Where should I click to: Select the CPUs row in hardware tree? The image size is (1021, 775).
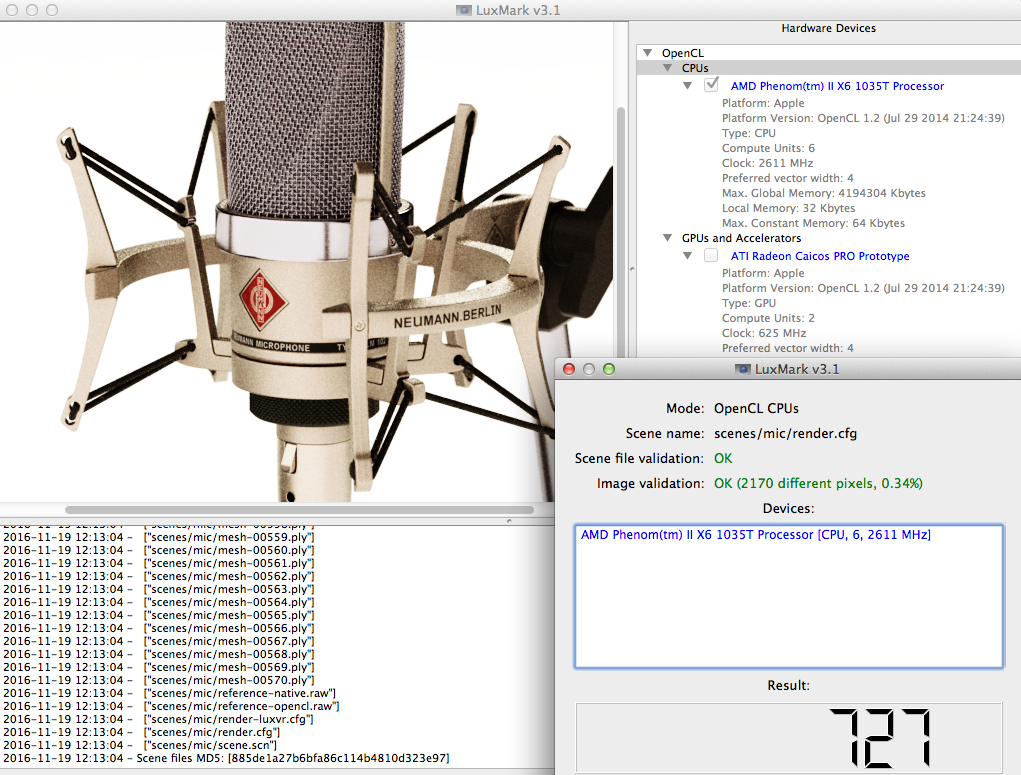coord(829,68)
